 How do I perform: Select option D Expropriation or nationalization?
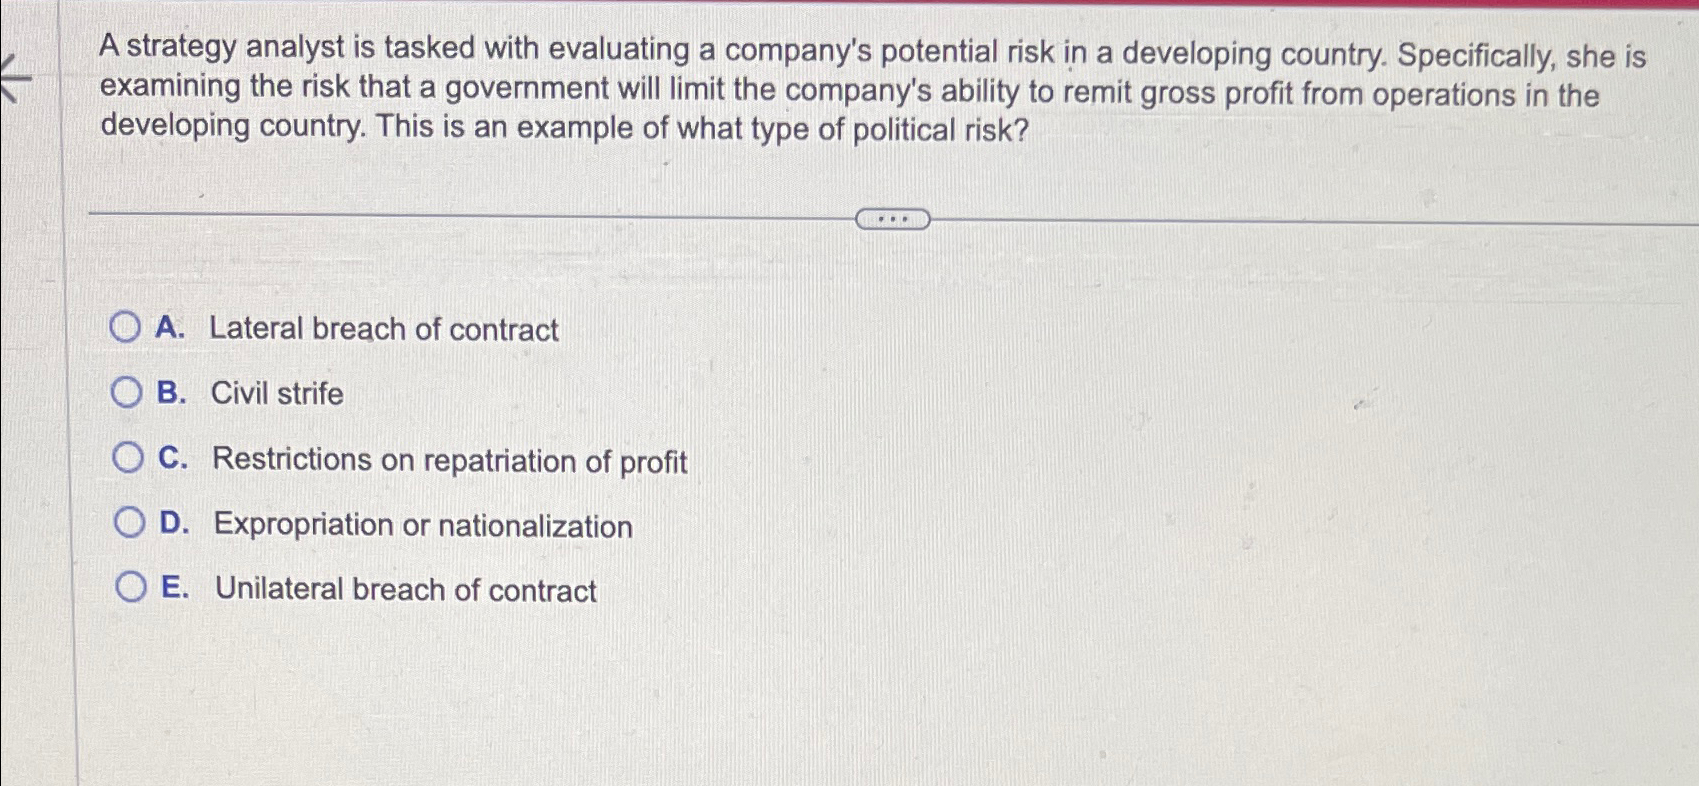click(131, 523)
